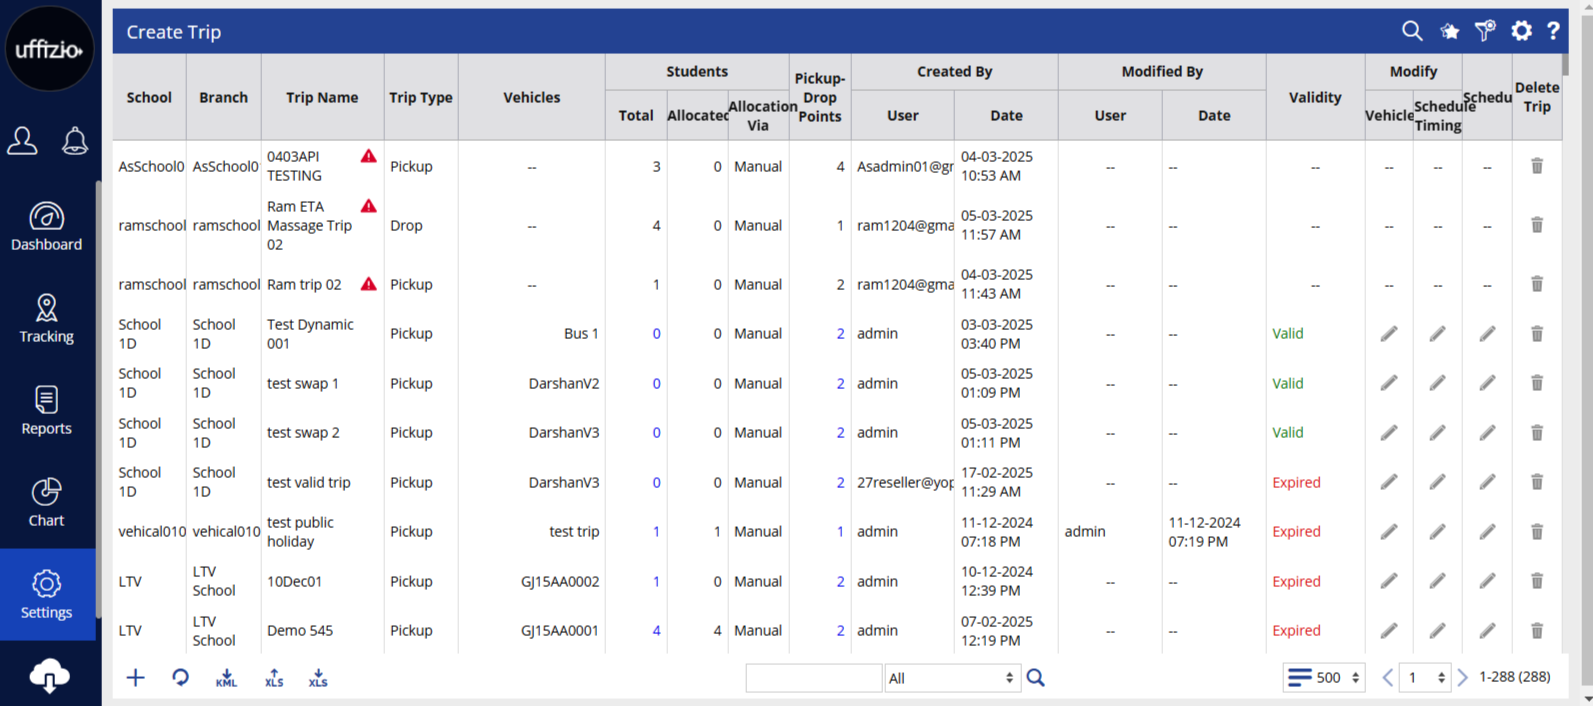Image resolution: width=1593 pixels, height=706 pixels.
Task: Open the page number selector dropdown
Action: [x=1425, y=678]
